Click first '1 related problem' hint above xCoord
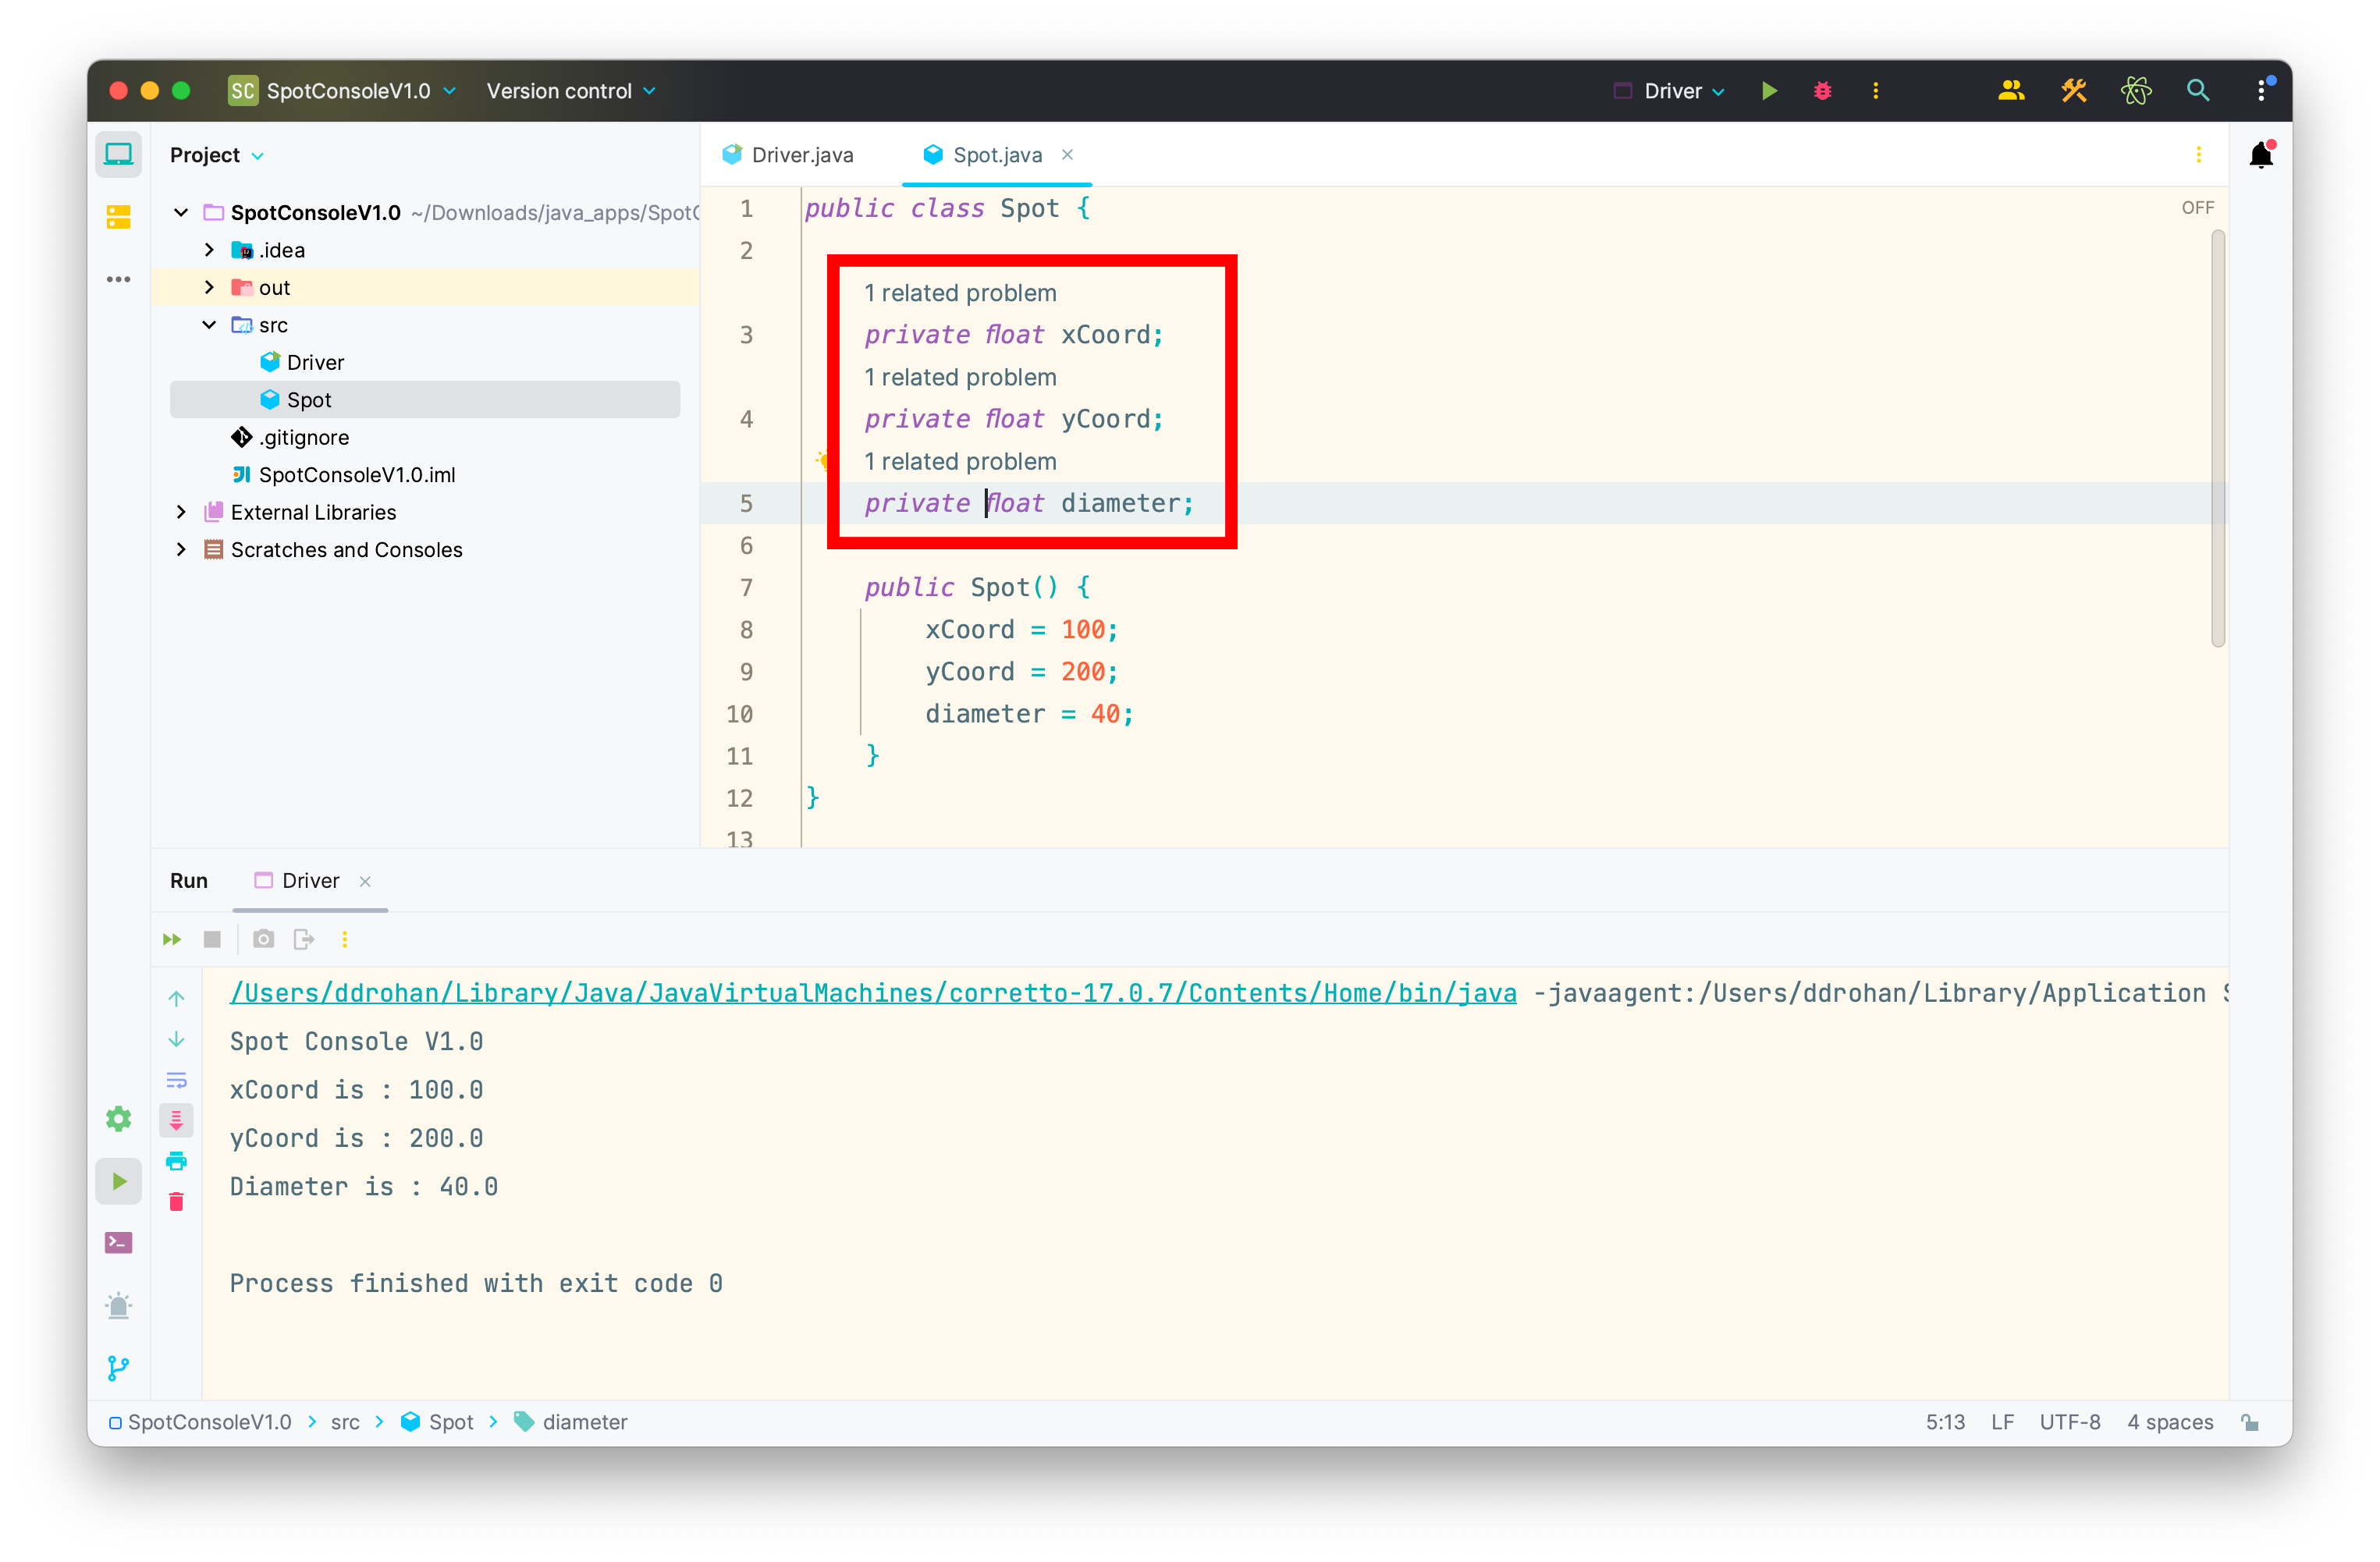2380x1562 pixels. click(960, 293)
